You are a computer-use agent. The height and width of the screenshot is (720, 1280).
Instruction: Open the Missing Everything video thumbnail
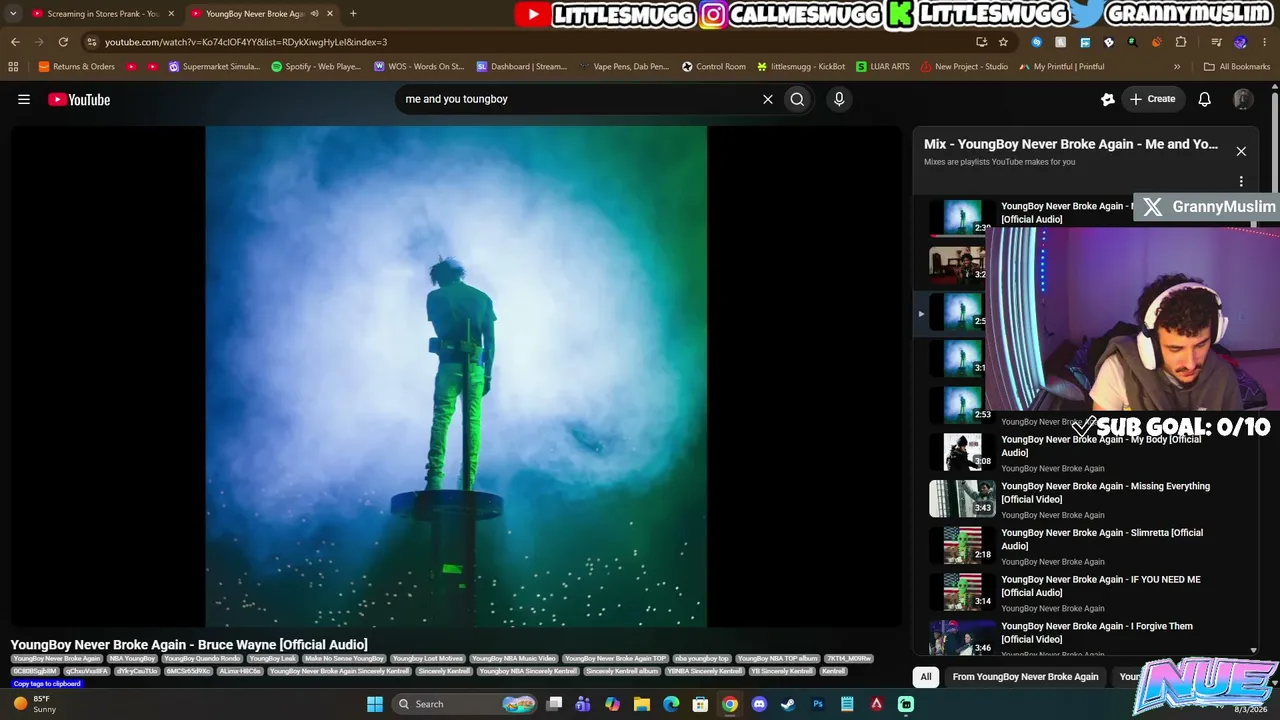[x=962, y=499]
